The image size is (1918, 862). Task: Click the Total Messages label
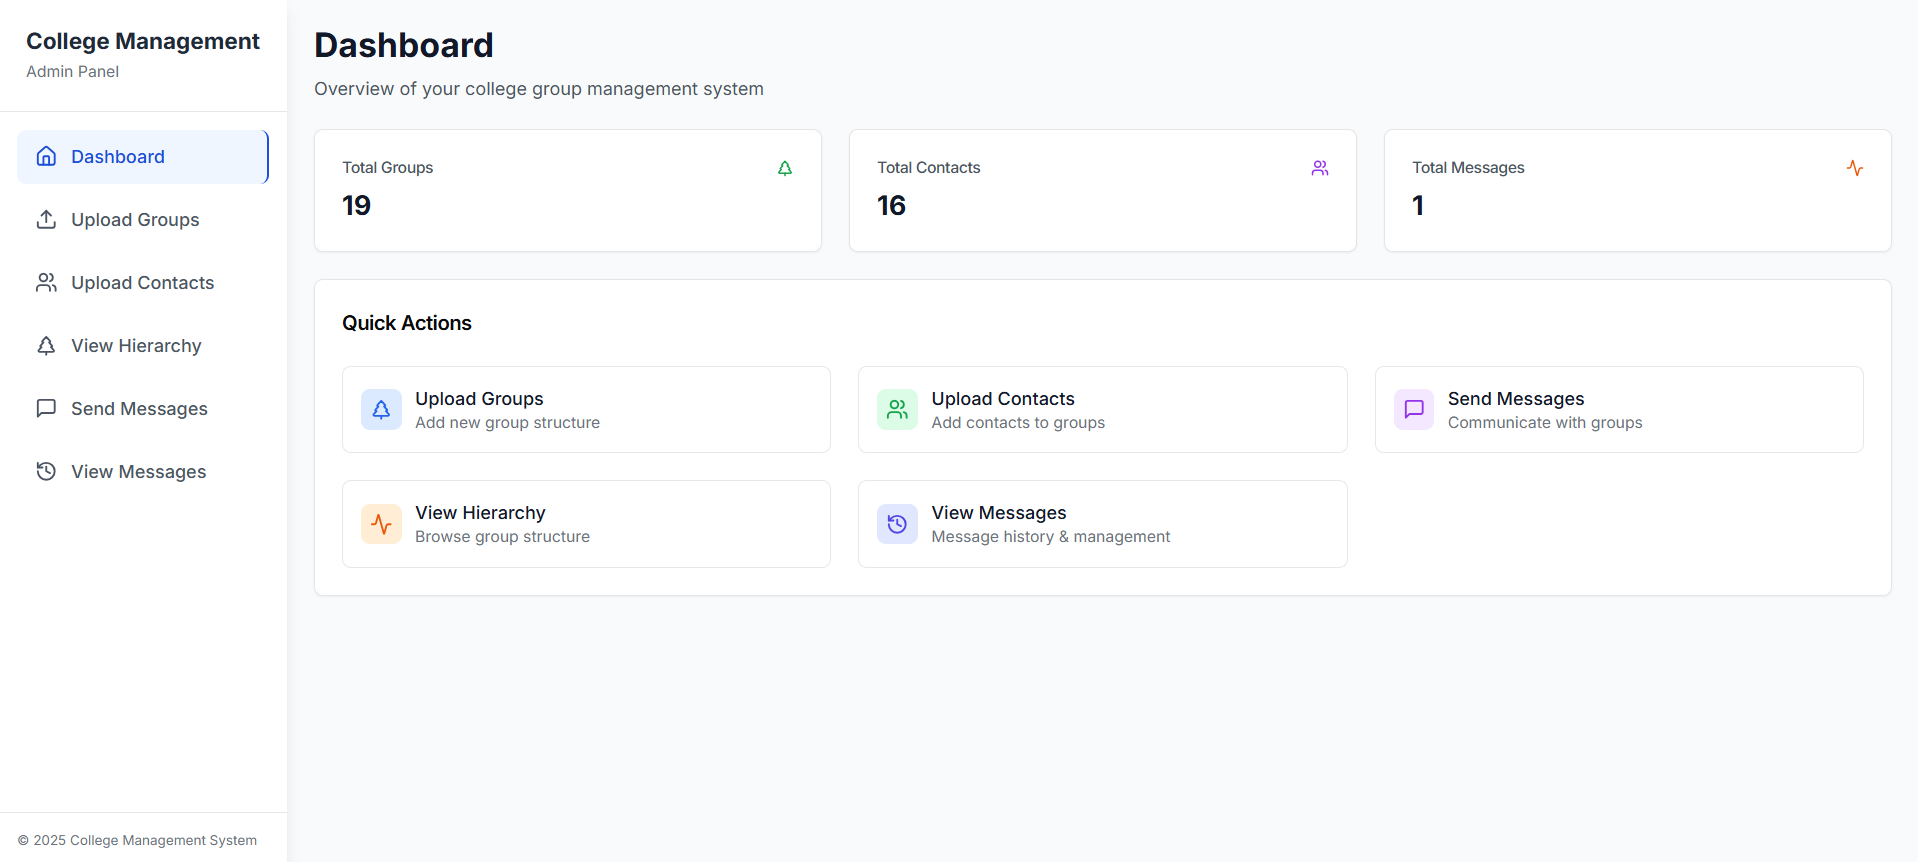point(1468,168)
